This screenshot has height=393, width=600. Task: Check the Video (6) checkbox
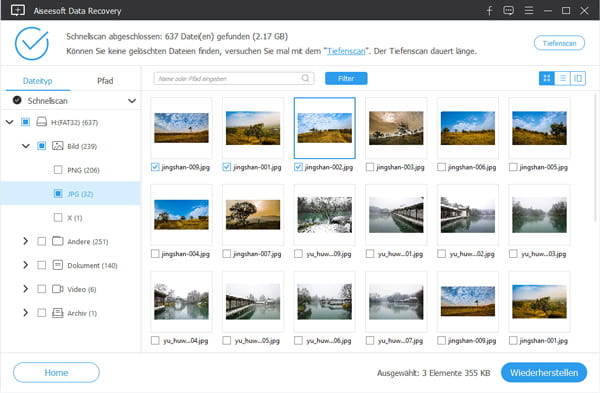tap(41, 289)
